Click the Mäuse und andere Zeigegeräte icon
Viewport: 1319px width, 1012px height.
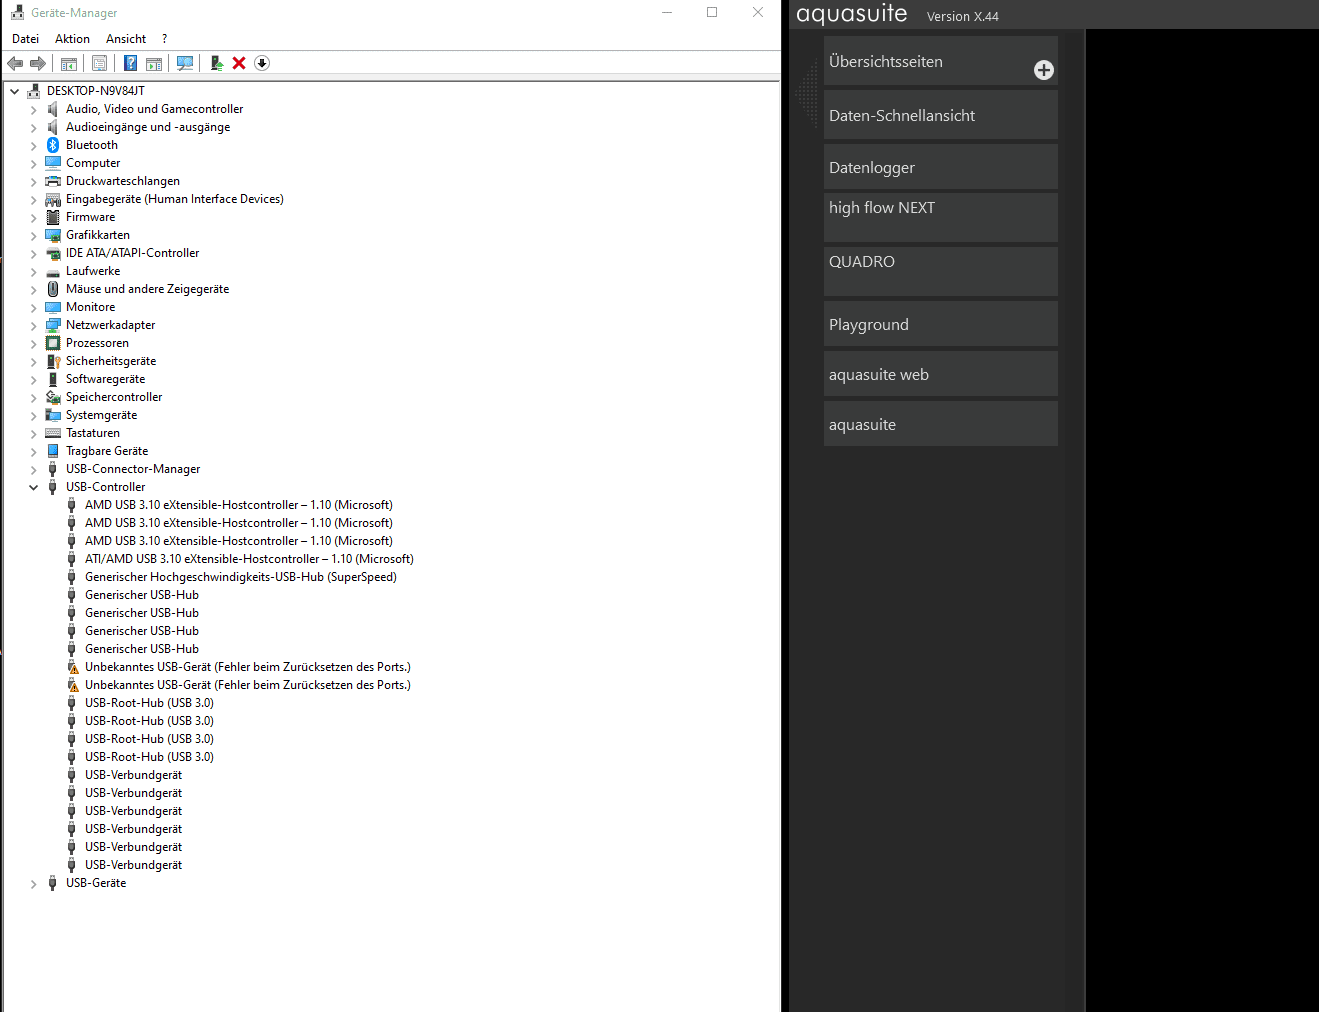tap(53, 289)
